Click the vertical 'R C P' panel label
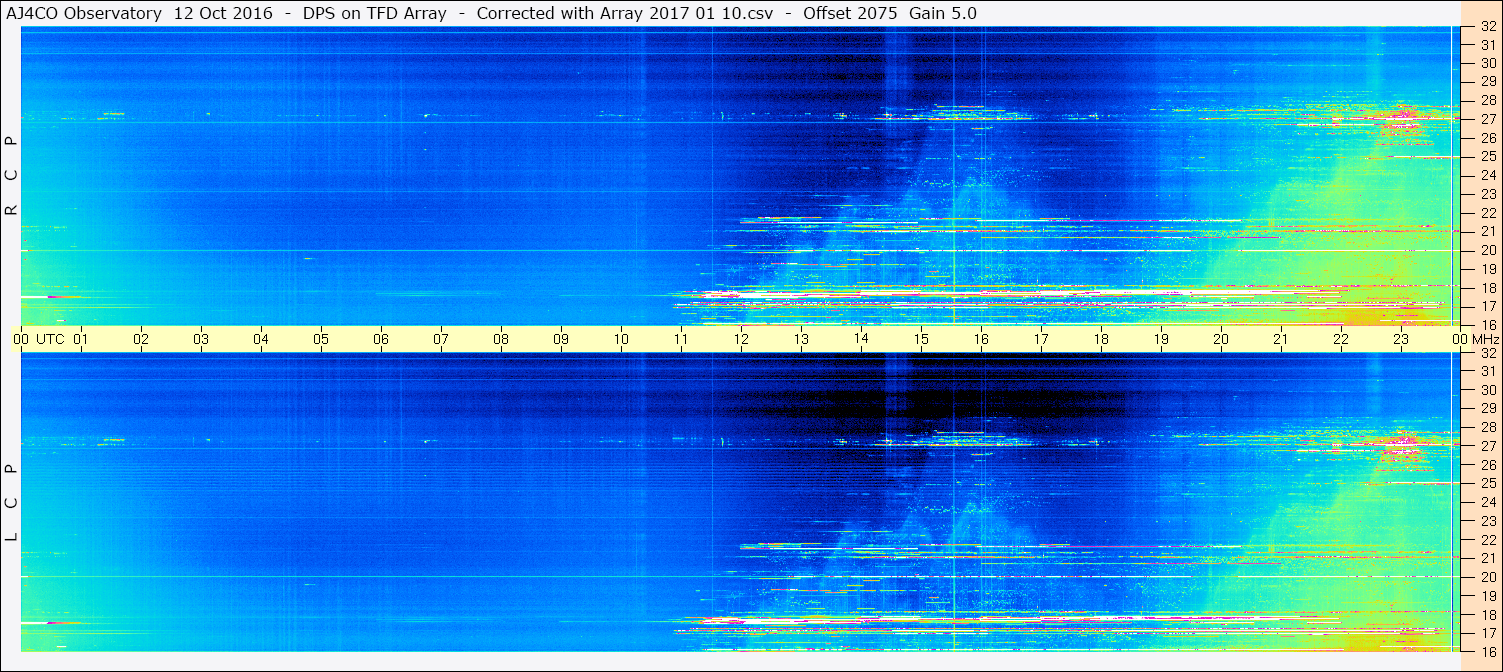1503x672 pixels. pyautogui.click(x=12, y=176)
